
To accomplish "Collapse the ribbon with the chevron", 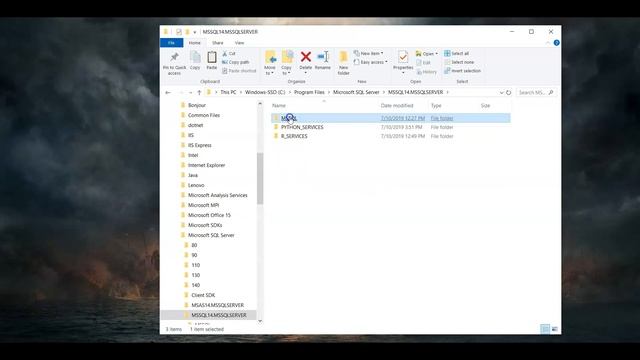I will pos(548,43).
